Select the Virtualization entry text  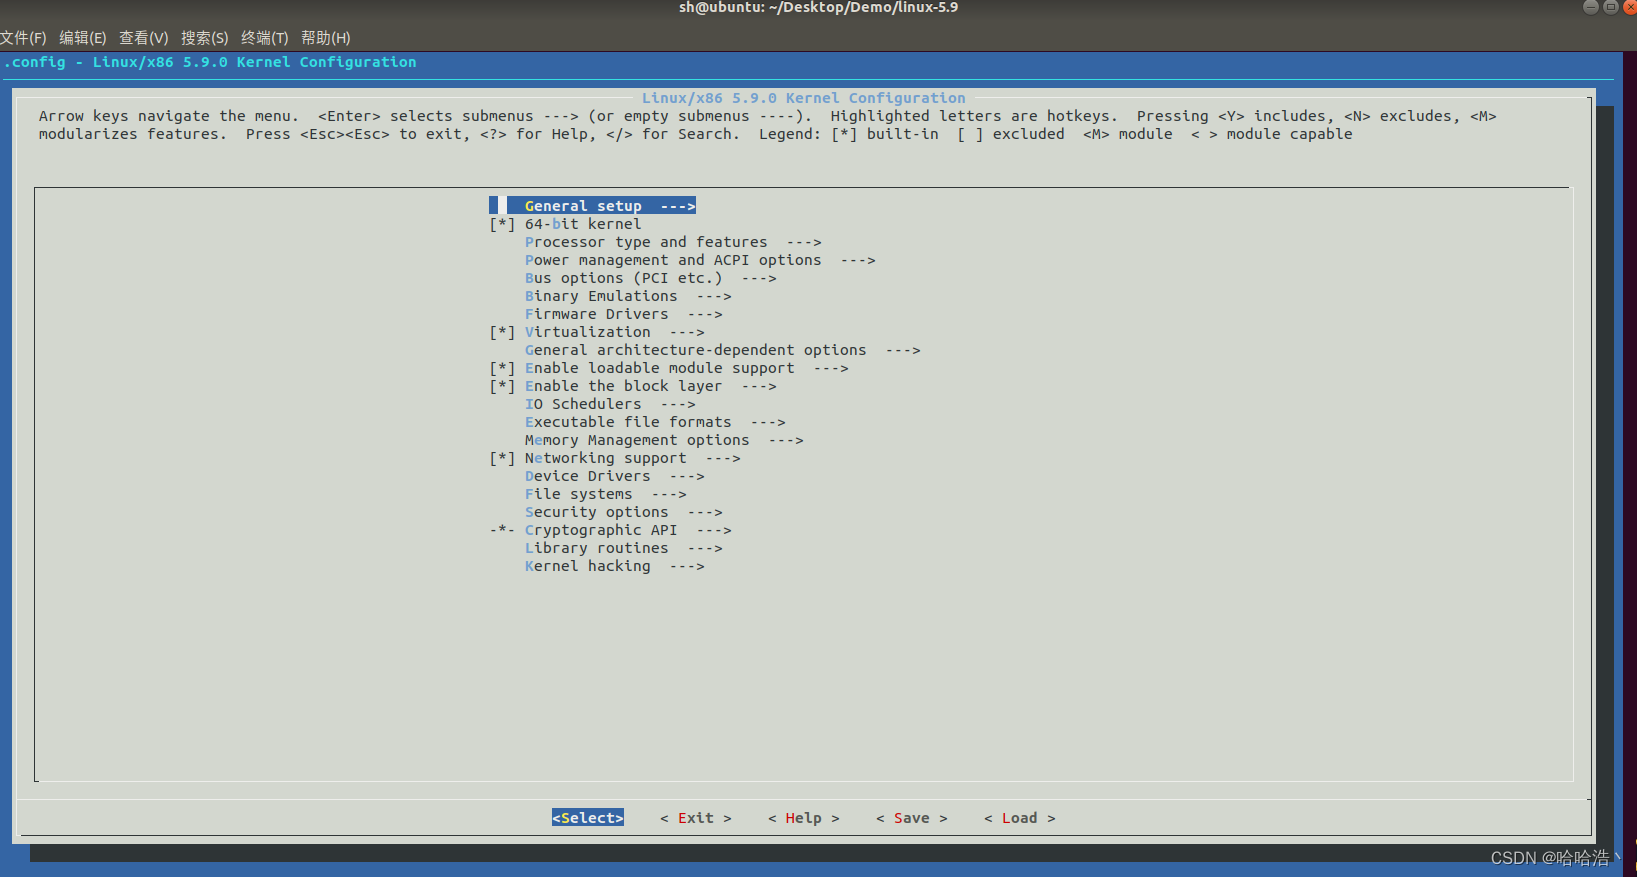click(588, 332)
